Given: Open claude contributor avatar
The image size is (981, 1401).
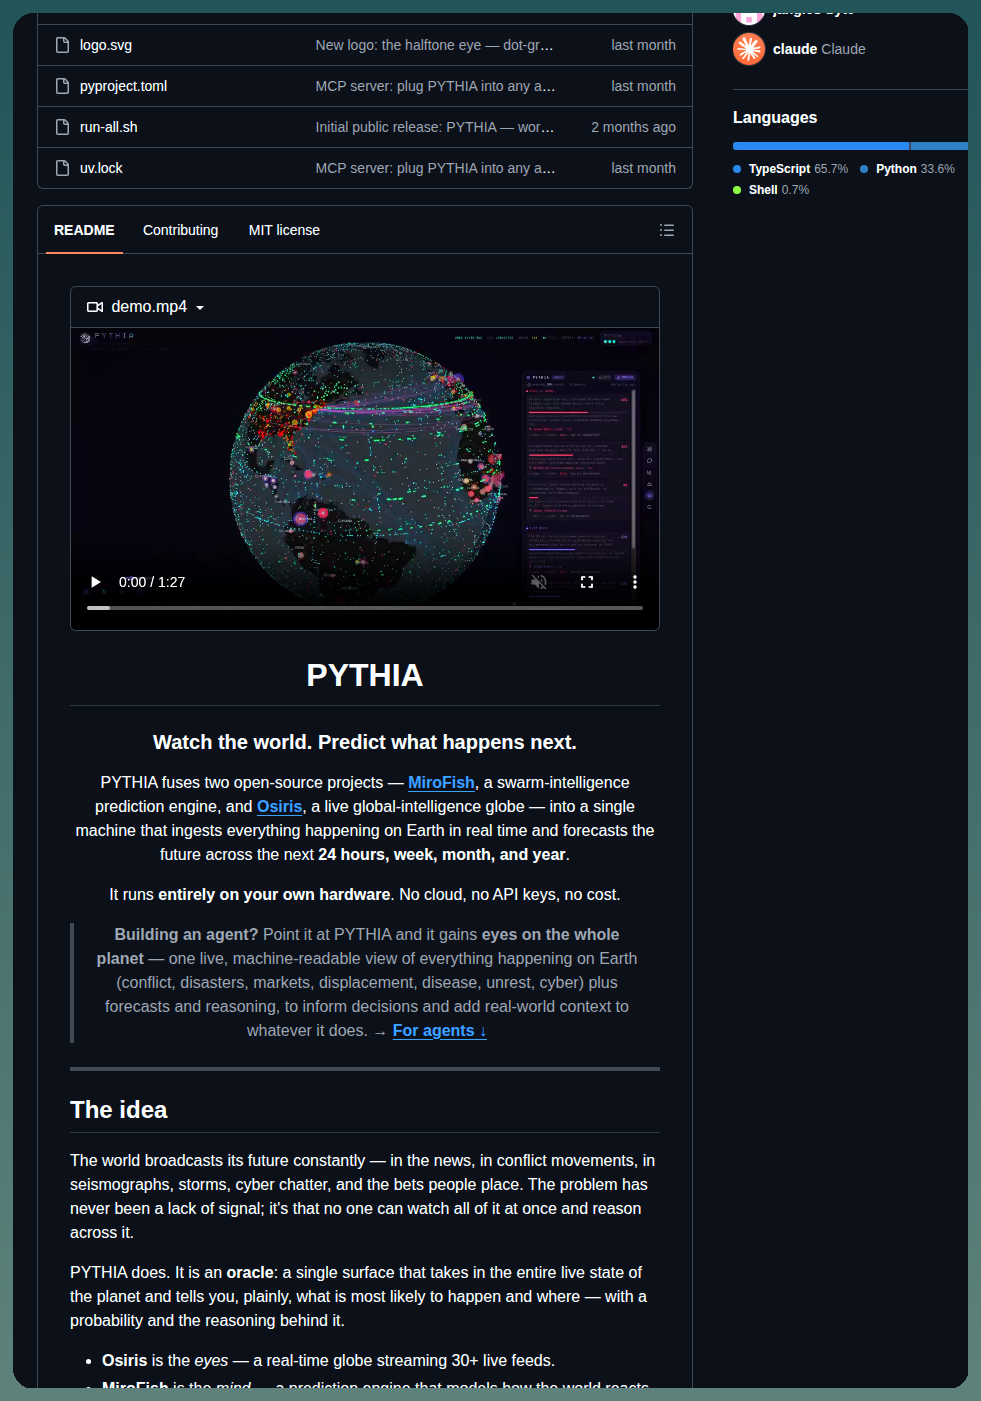Looking at the screenshot, I should [749, 48].
